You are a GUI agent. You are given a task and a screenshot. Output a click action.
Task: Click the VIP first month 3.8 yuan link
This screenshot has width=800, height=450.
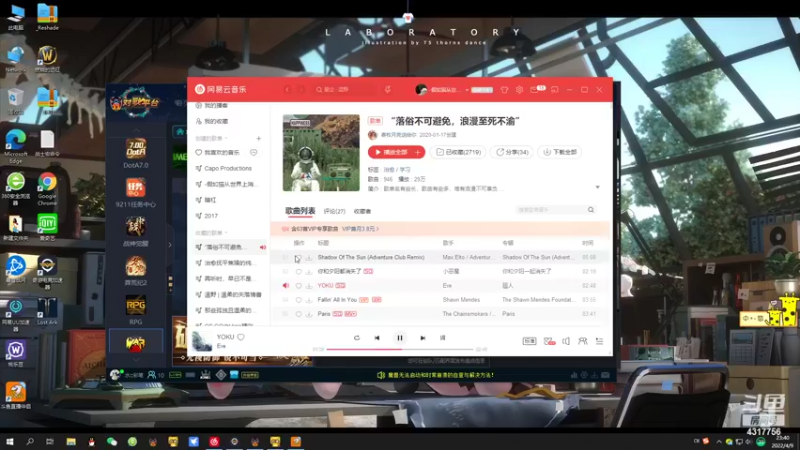click(361, 229)
